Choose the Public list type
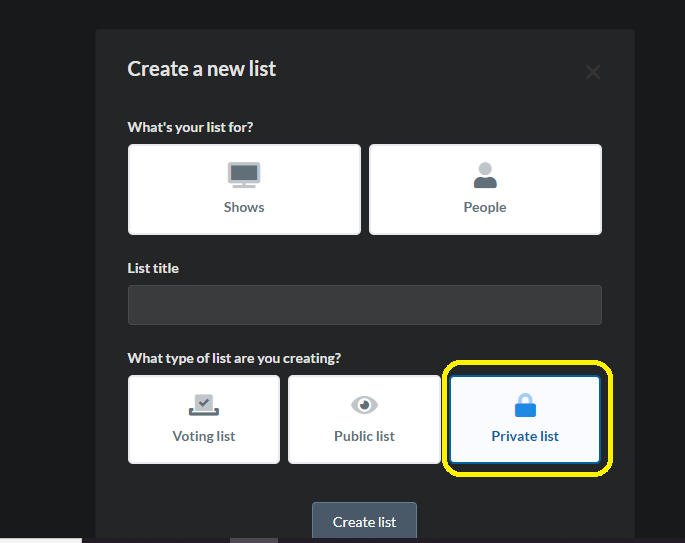The width and height of the screenshot is (685, 543). (364, 419)
